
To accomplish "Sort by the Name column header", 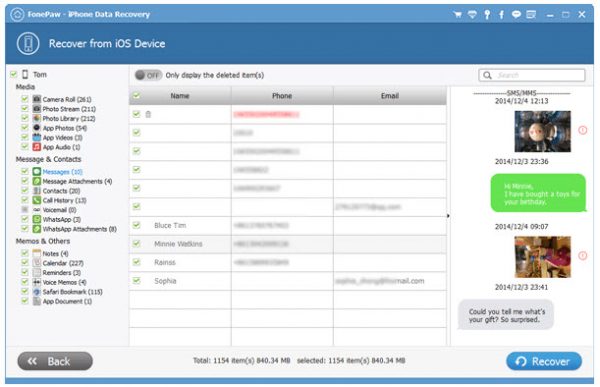I will coord(180,96).
